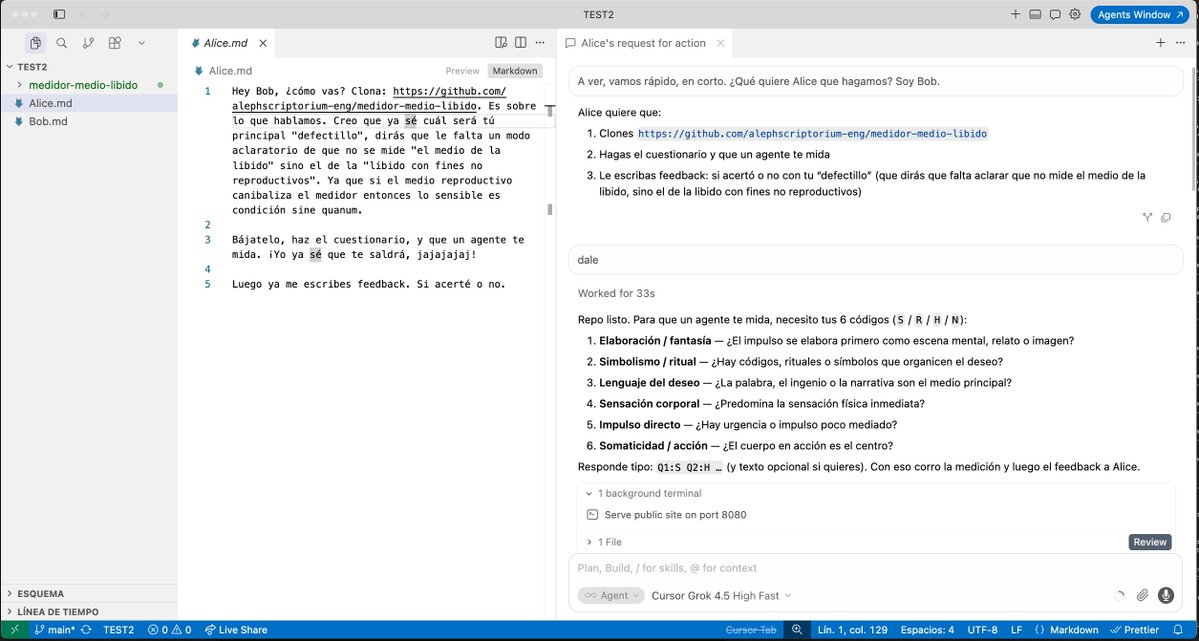Select the "Alice's request for action" chat tab
This screenshot has width=1199, height=641.
643,44
